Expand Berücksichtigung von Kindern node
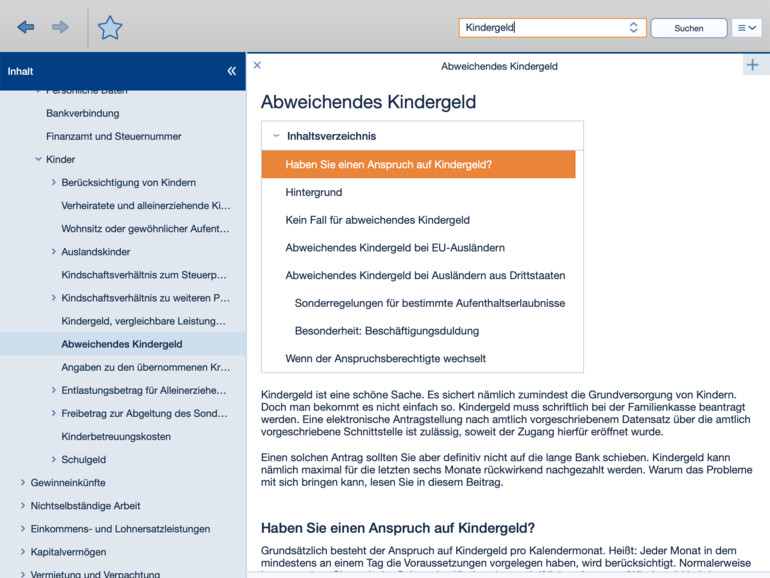 click(54, 182)
